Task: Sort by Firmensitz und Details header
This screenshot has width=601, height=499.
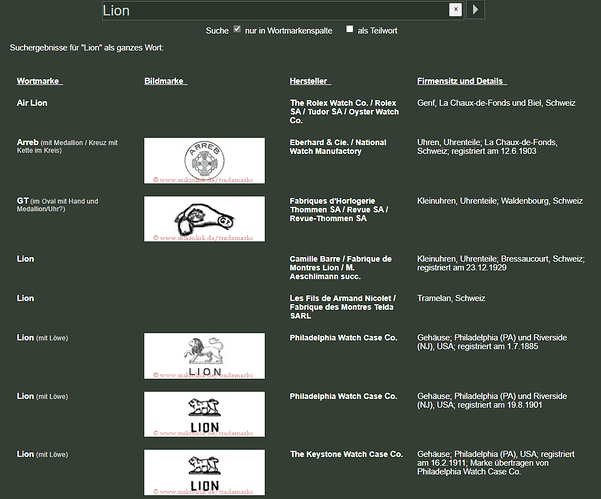Action: (x=462, y=81)
